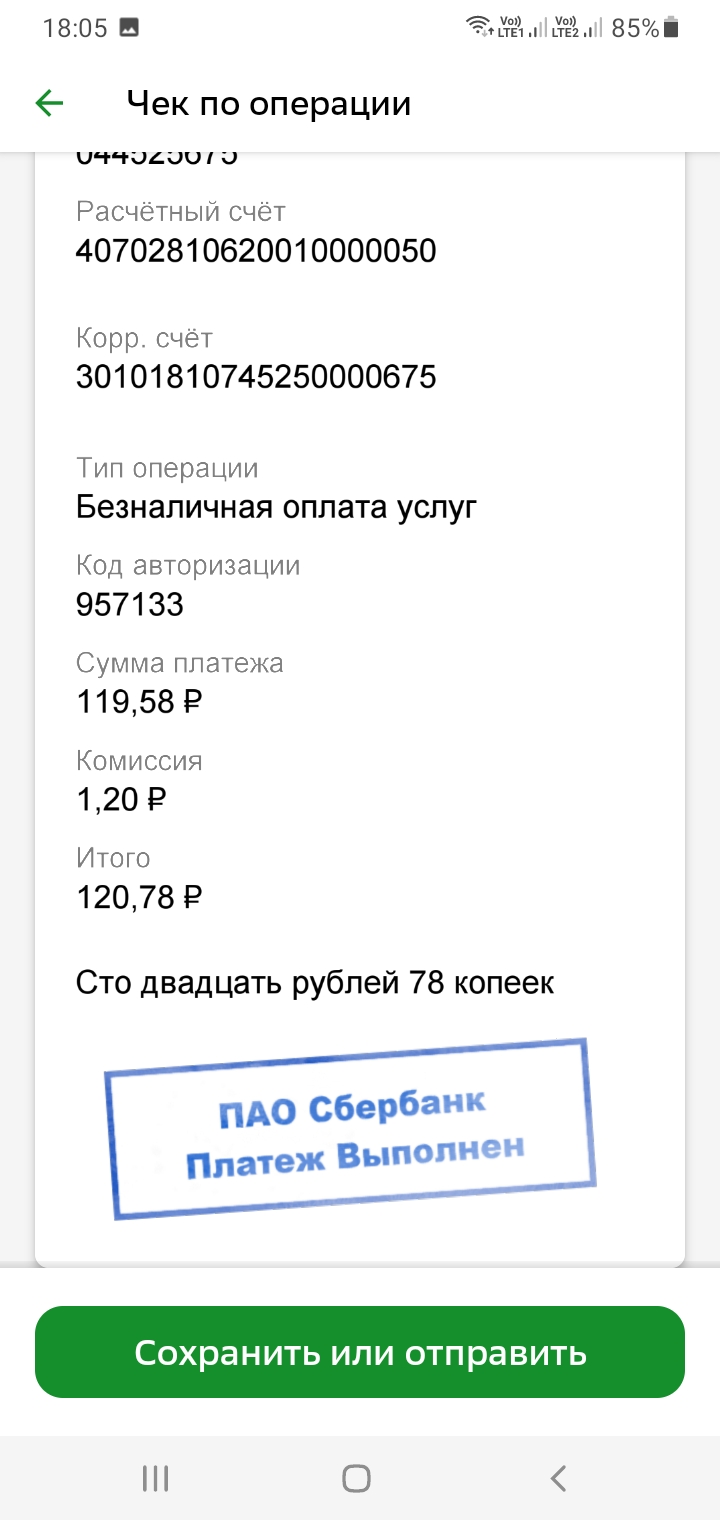720x1520 pixels.
Task: Select the Корр. счёт number 30101810745250000675
Action: coord(256,377)
